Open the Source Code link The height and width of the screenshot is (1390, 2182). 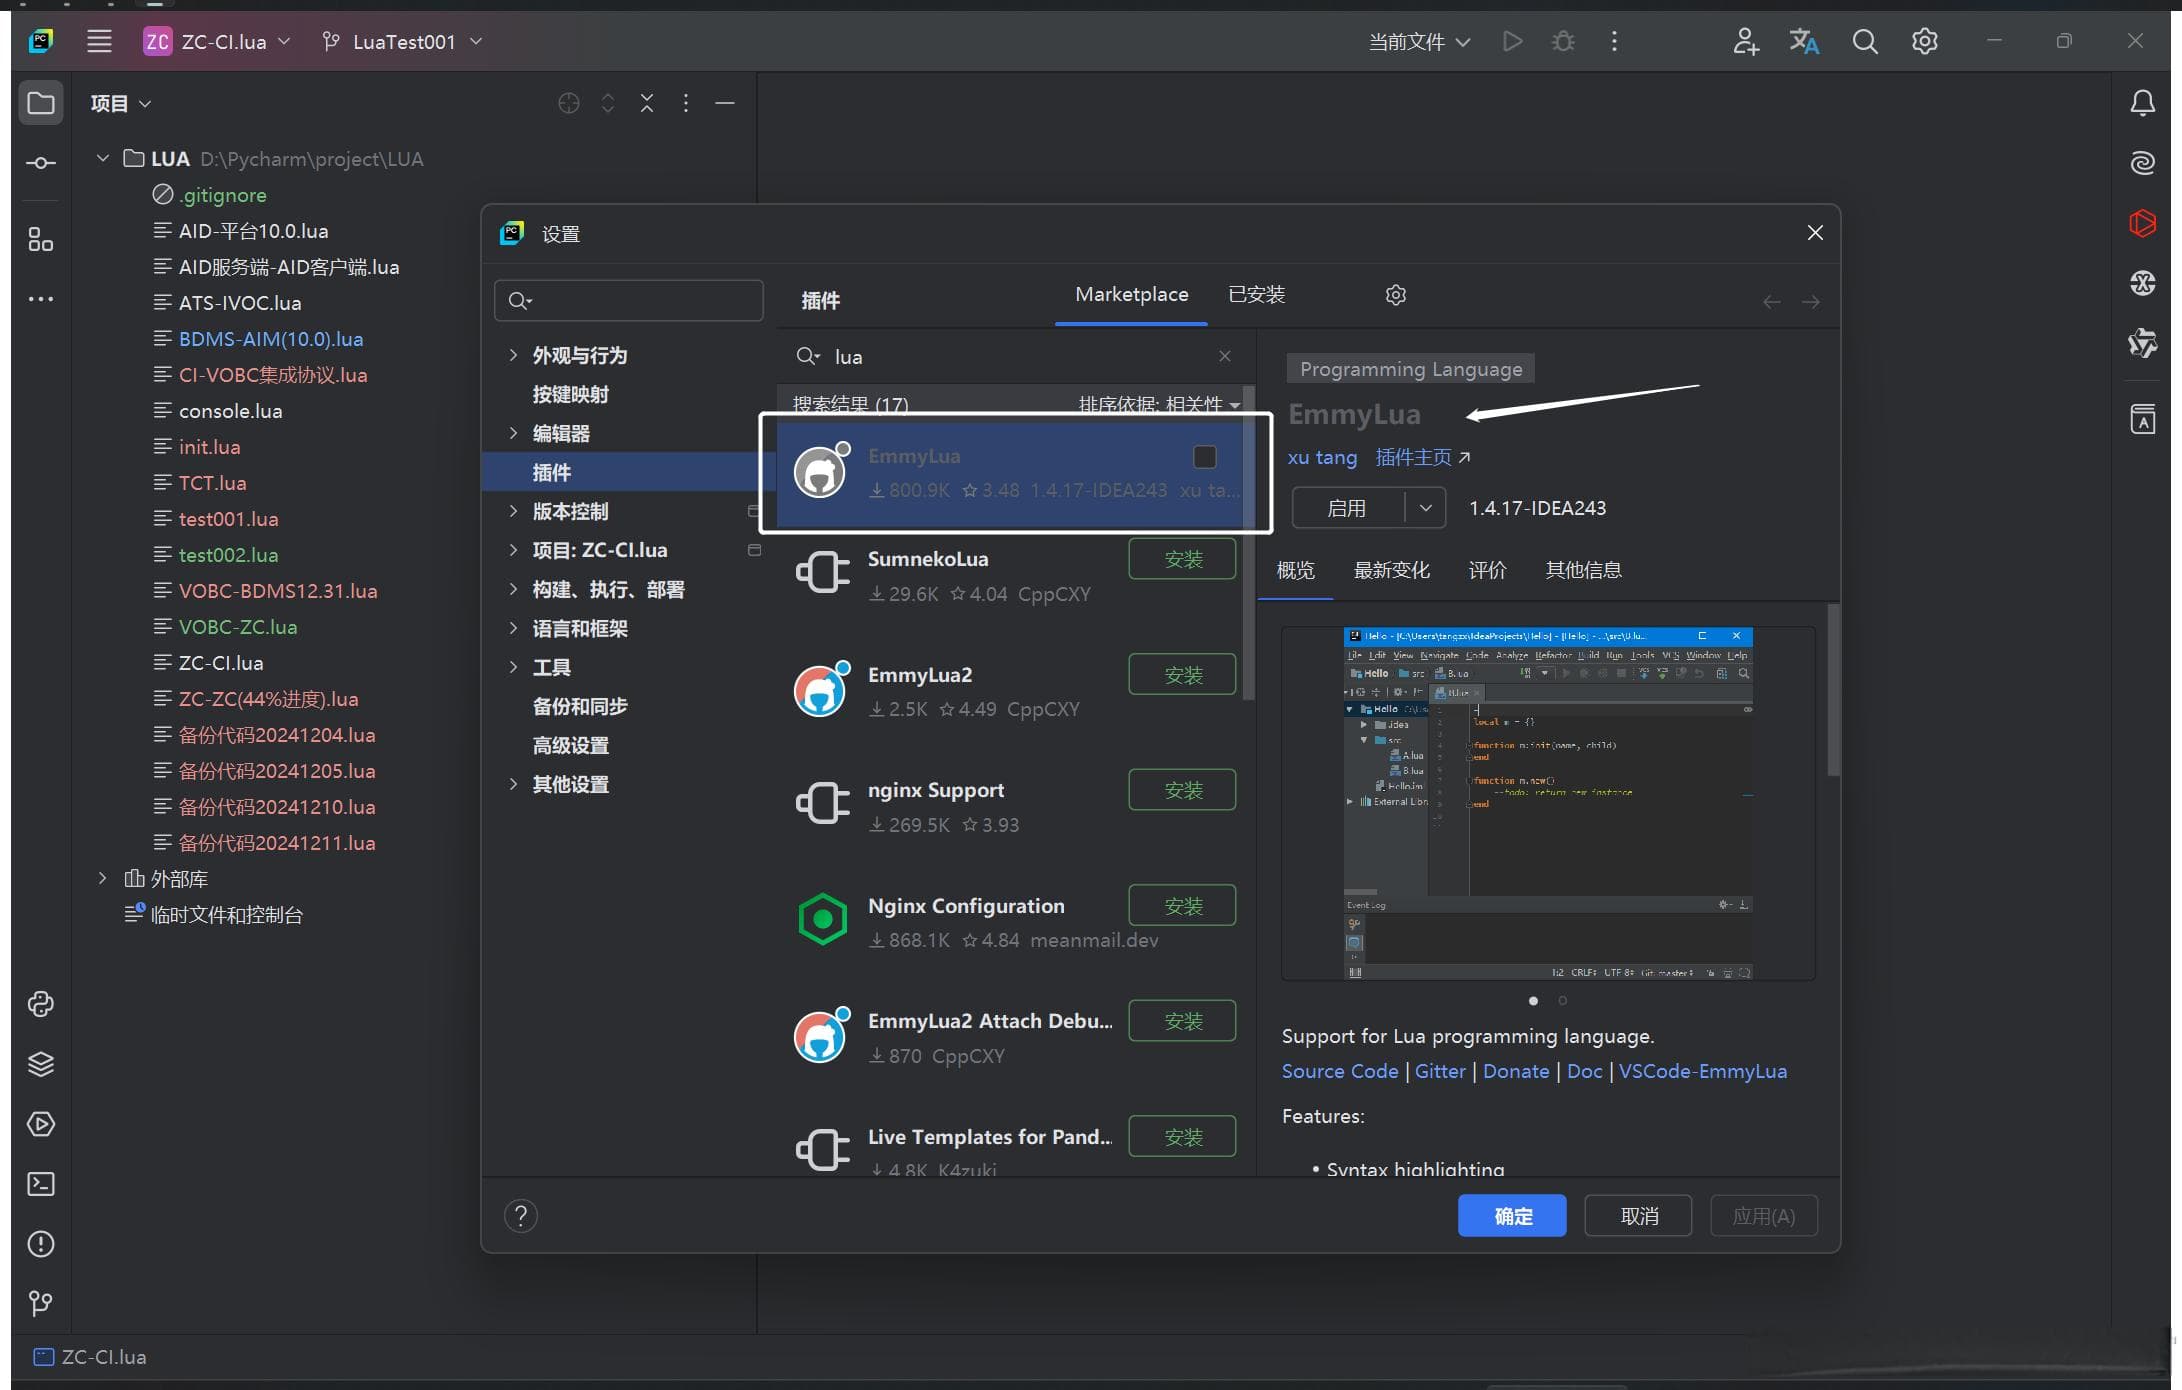pos(1339,1071)
